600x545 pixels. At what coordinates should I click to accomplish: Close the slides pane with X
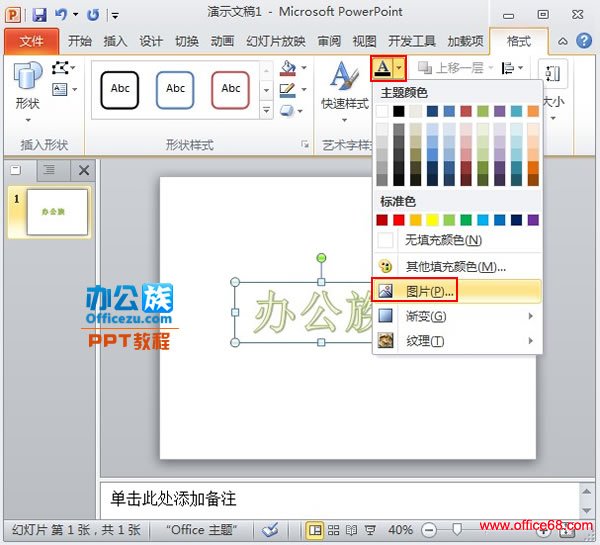84,170
